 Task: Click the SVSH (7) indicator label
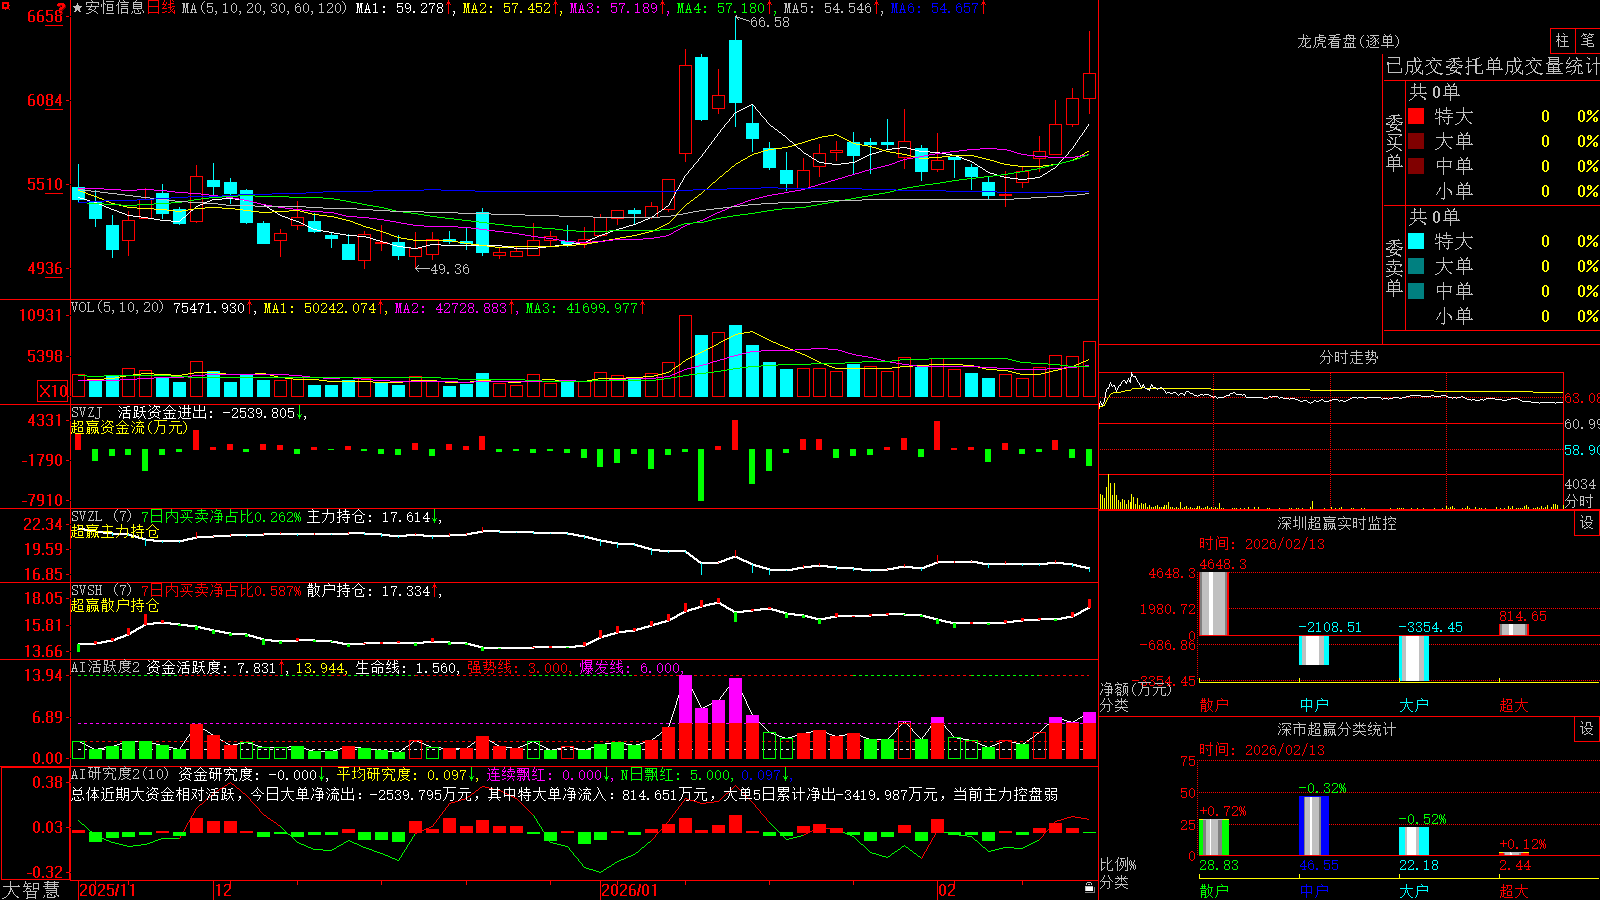point(102,591)
